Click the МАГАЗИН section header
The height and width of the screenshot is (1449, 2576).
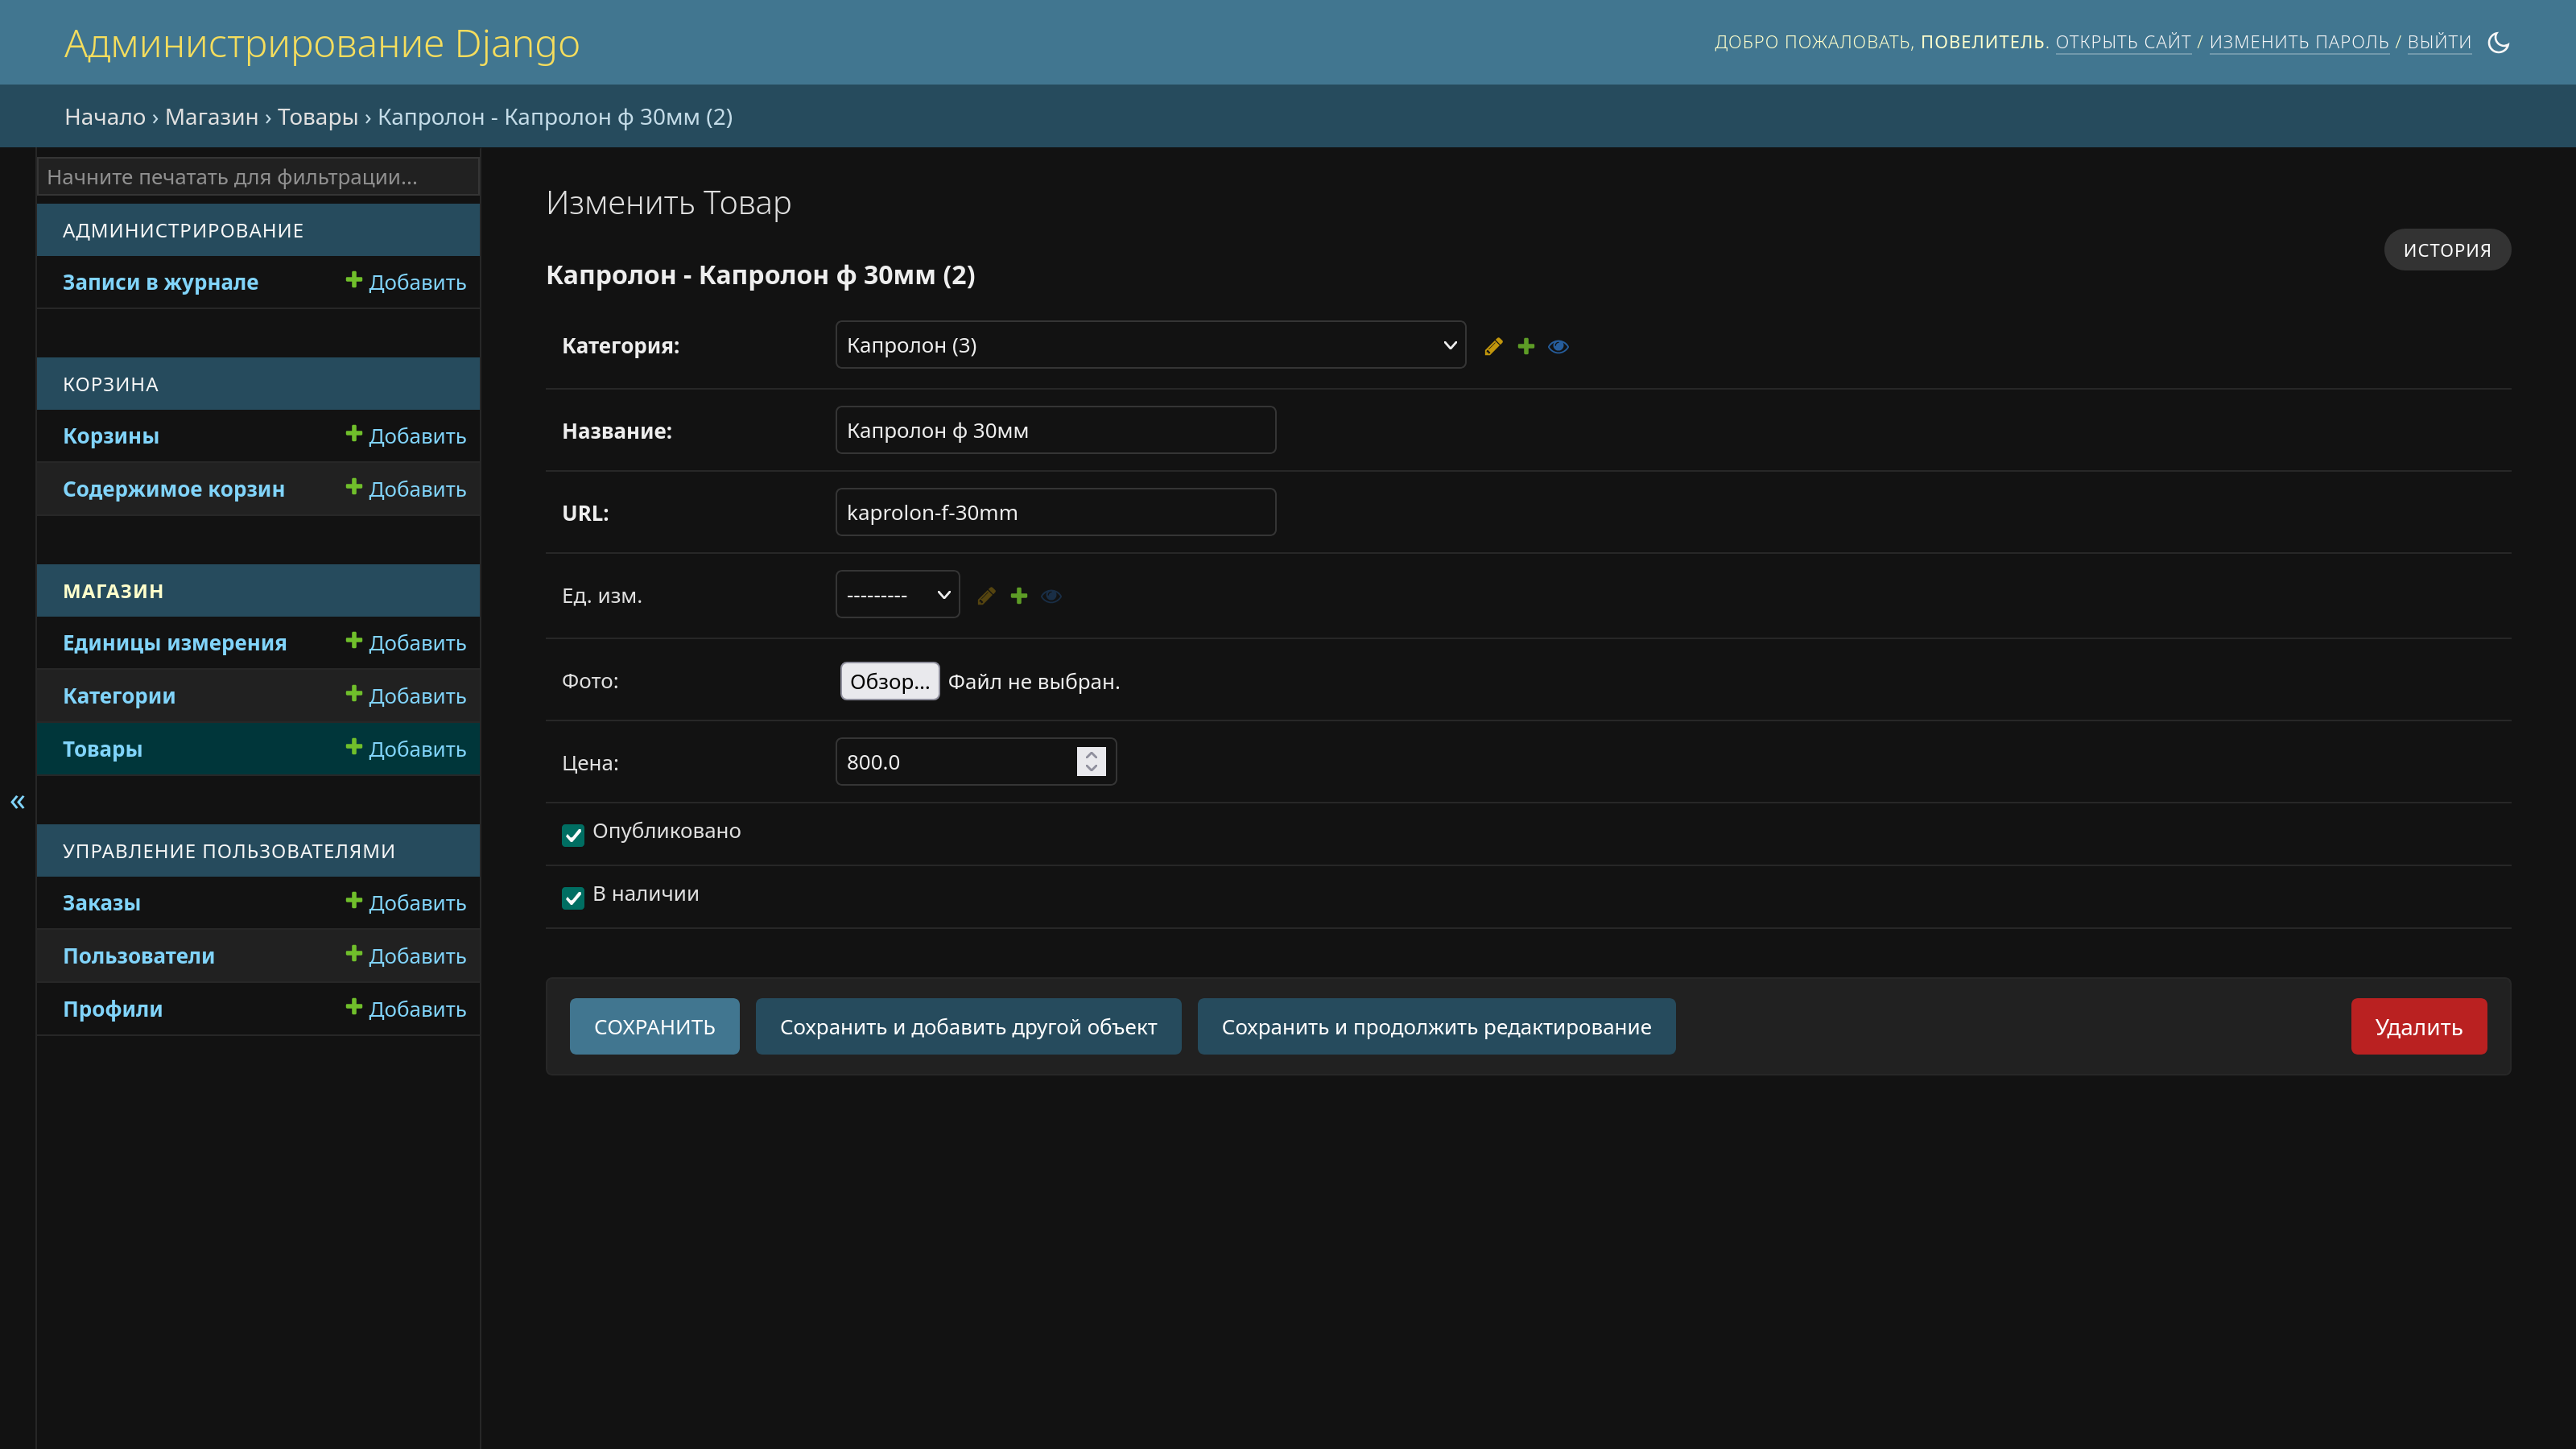[x=113, y=591]
